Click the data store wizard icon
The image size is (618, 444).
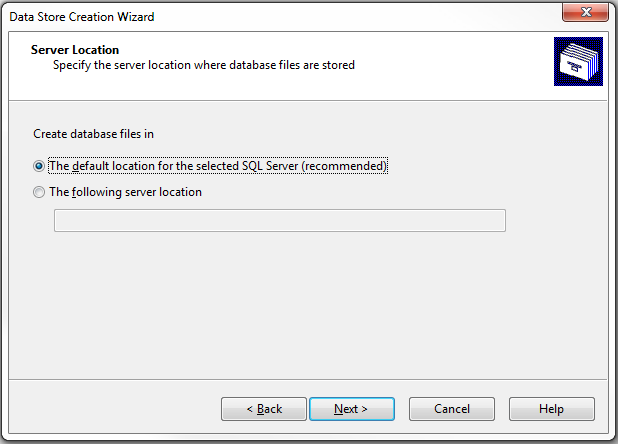click(x=578, y=61)
